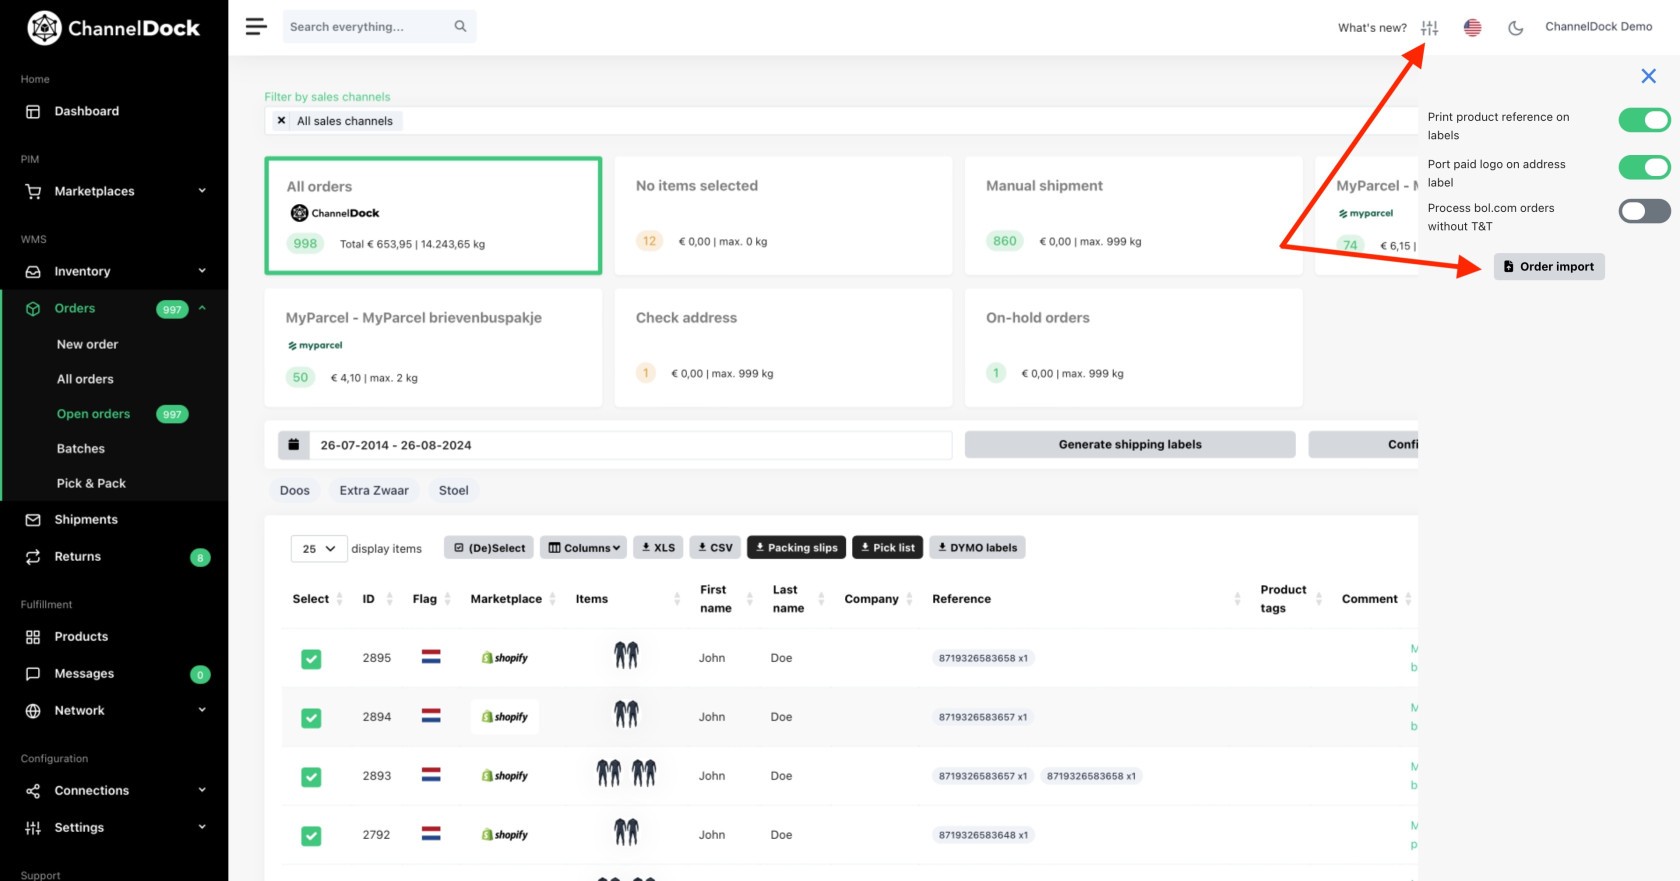The image size is (1680, 881).
Task: Download the XLS export
Action: click(x=658, y=548)
